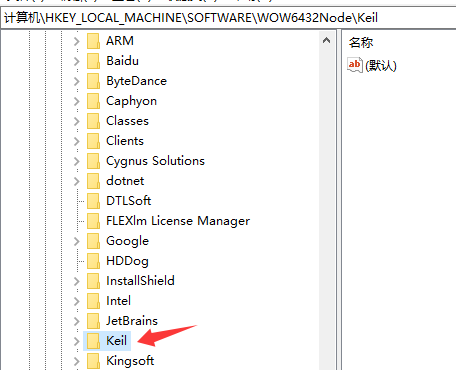This screenshot has width=456, height=370.
Task: Expand the Intel registry key
Action: [x=77, y=301]
